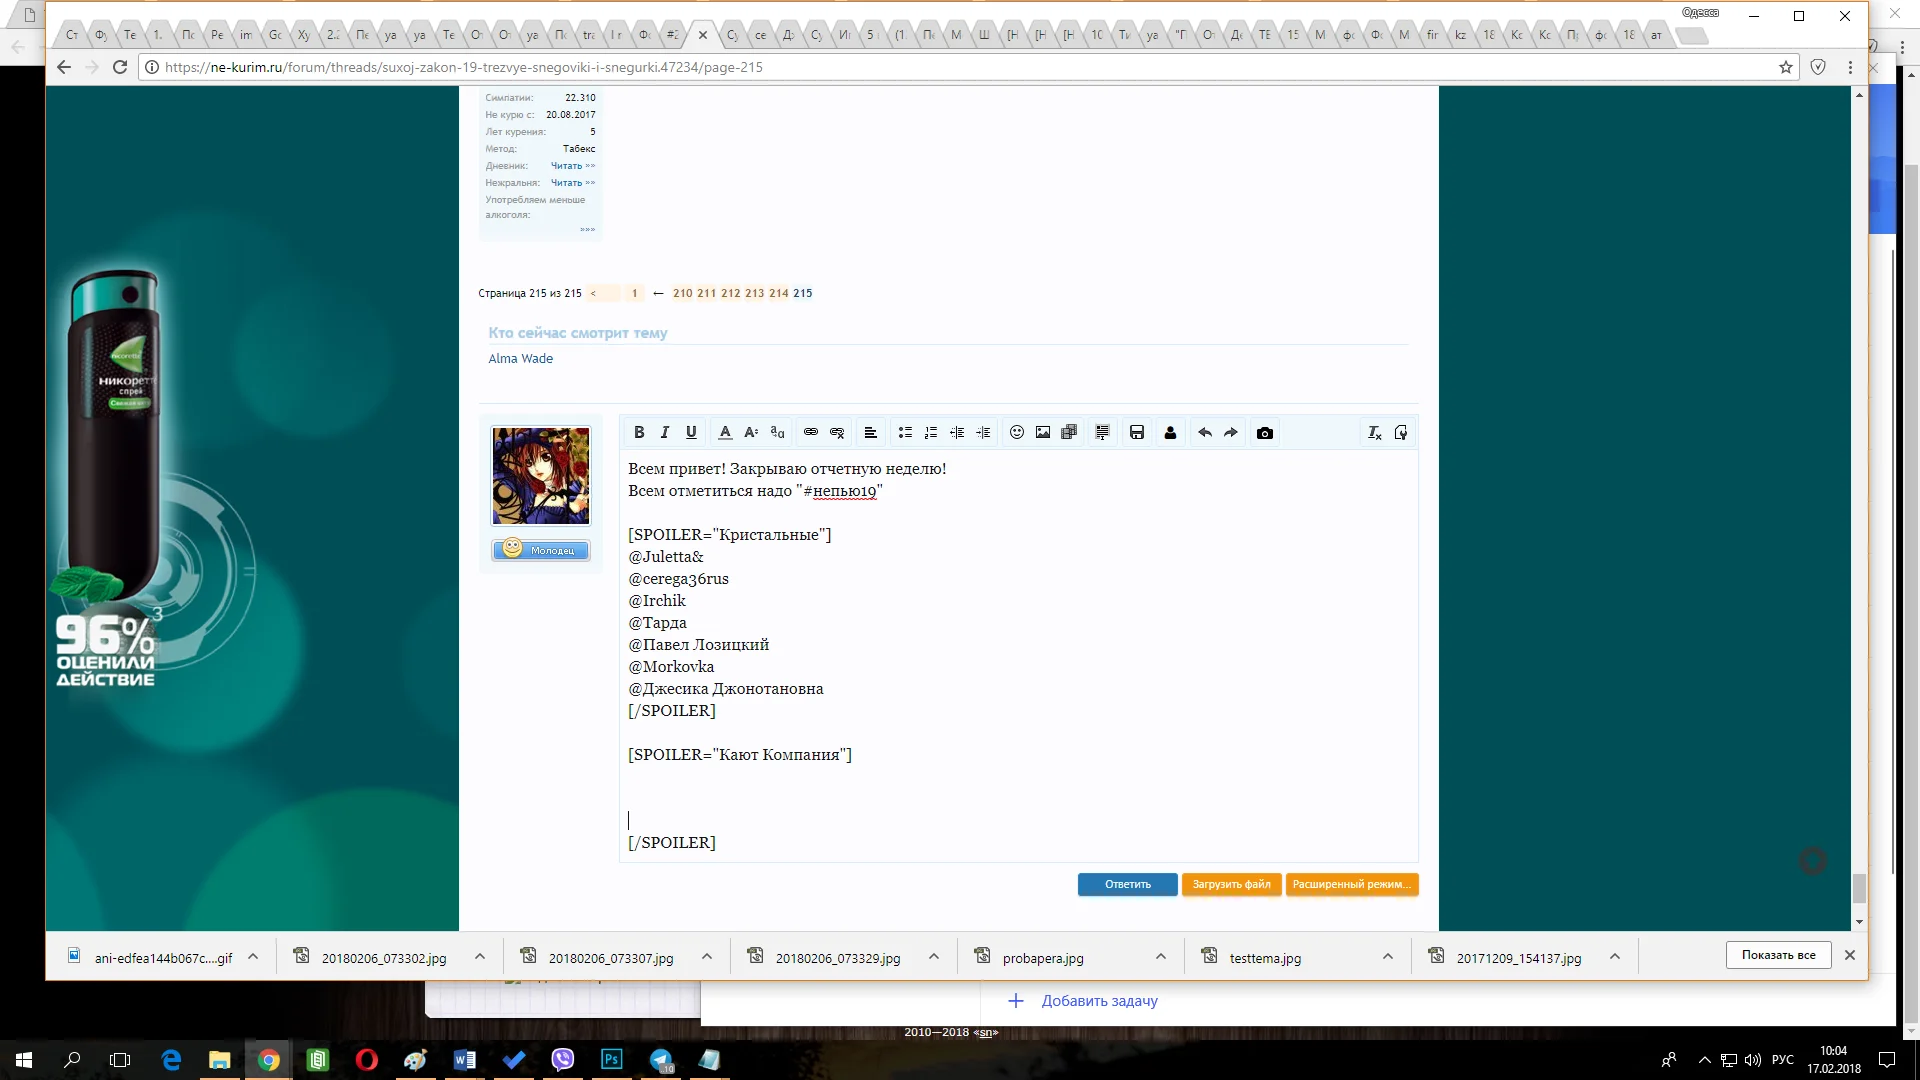
Task: Click the Показать все downloads button
Action: tap(1778, 956)
